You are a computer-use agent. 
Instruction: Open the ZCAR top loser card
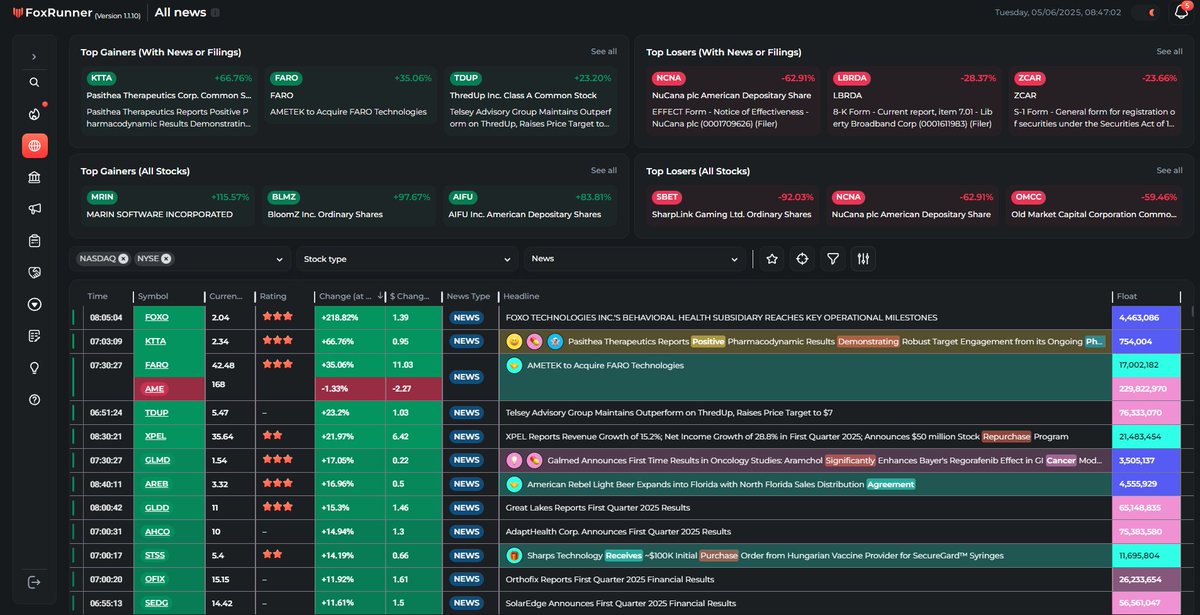(1094, 100)
